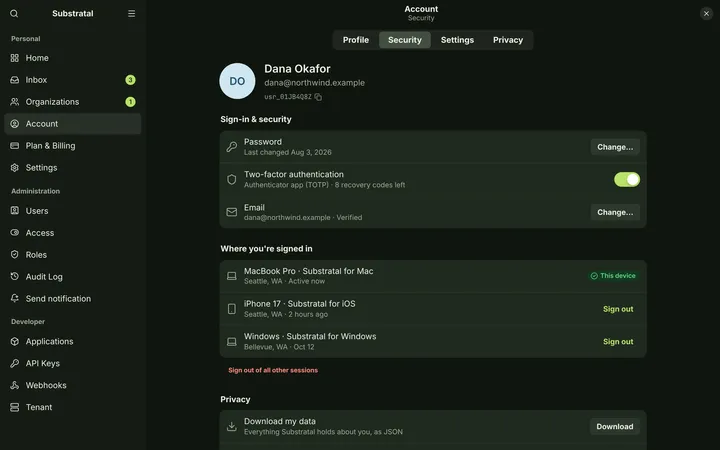Screen dimensions: 720x450
Task: Disable two-factor authentication toggle
Action: point(627,180)
